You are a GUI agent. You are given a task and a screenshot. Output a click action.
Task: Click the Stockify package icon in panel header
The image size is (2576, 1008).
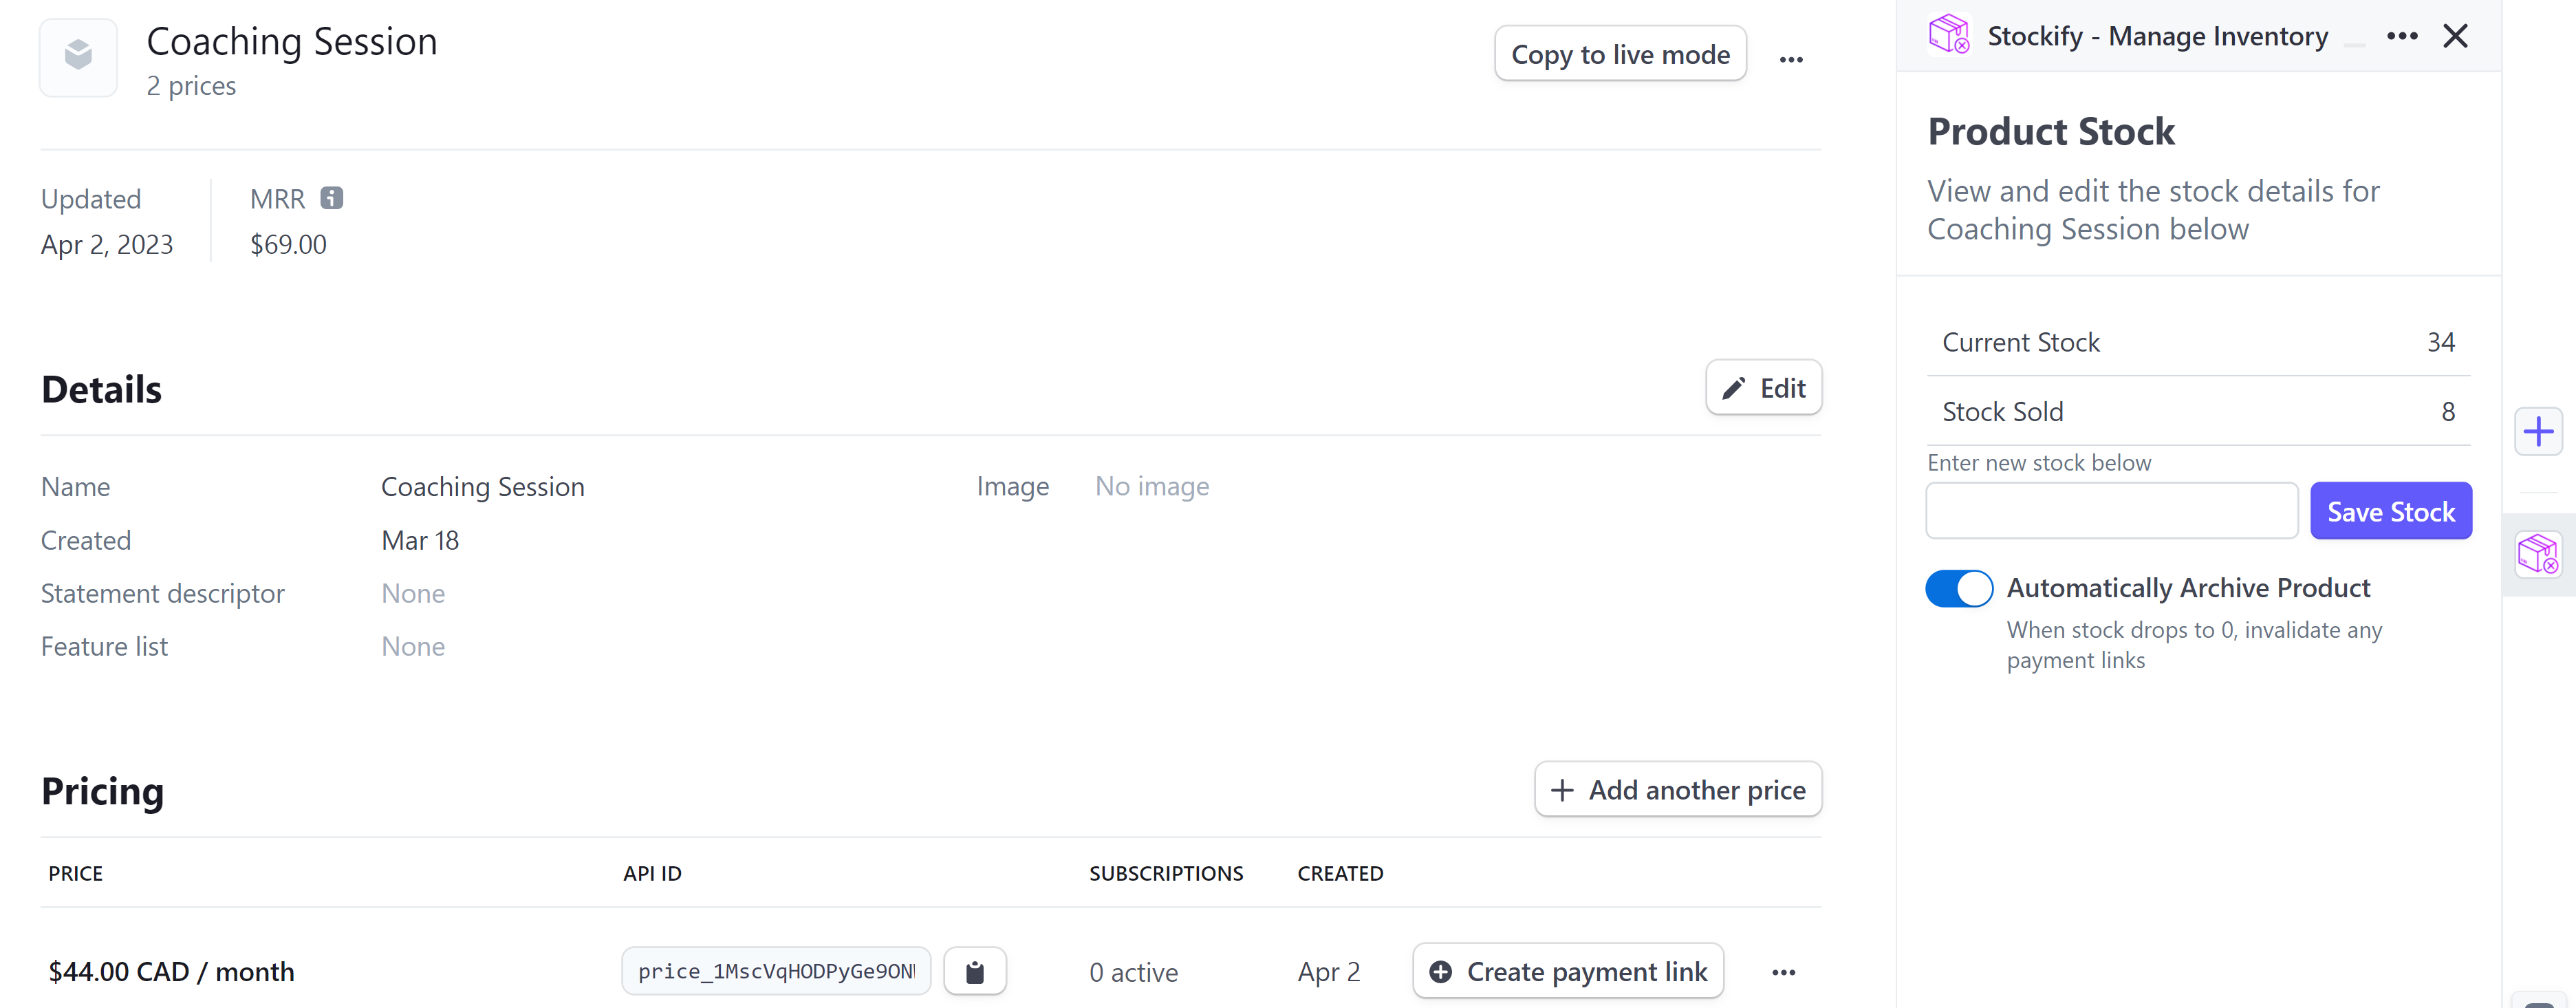coord(1947,35)
